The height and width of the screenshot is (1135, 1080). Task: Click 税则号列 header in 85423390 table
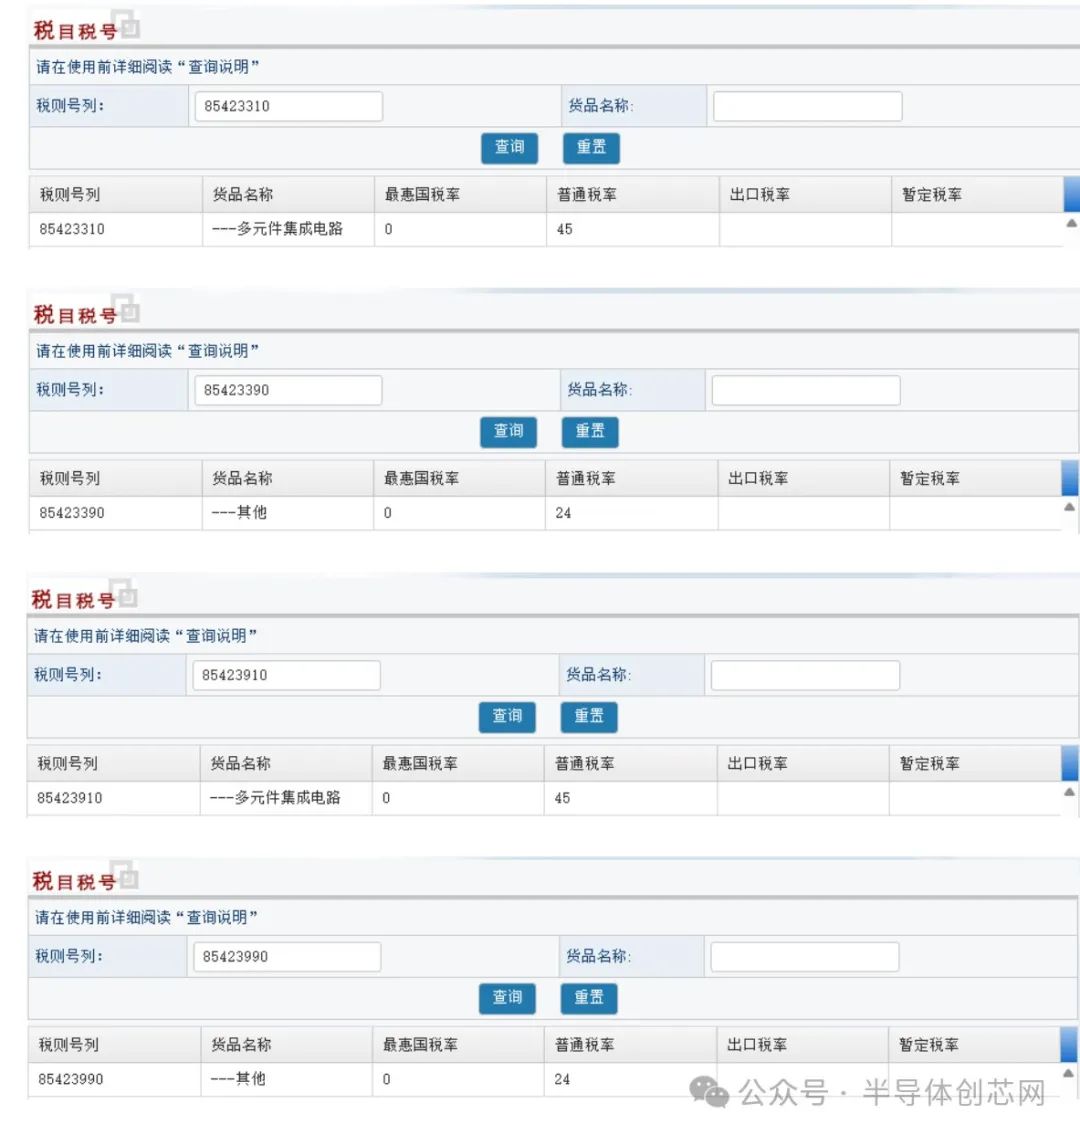(x=69, y=478)
